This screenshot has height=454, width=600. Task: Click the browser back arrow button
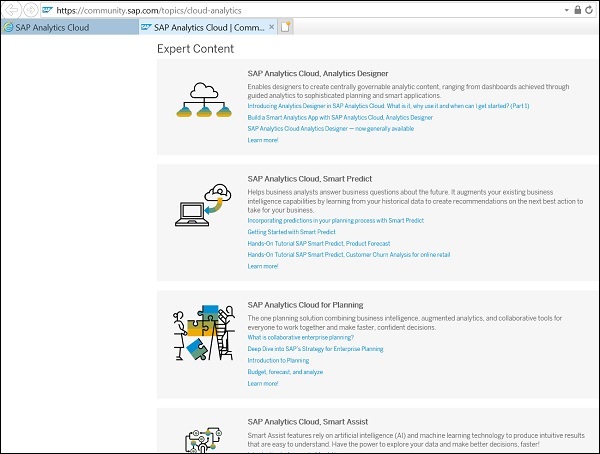pos(11,9)
